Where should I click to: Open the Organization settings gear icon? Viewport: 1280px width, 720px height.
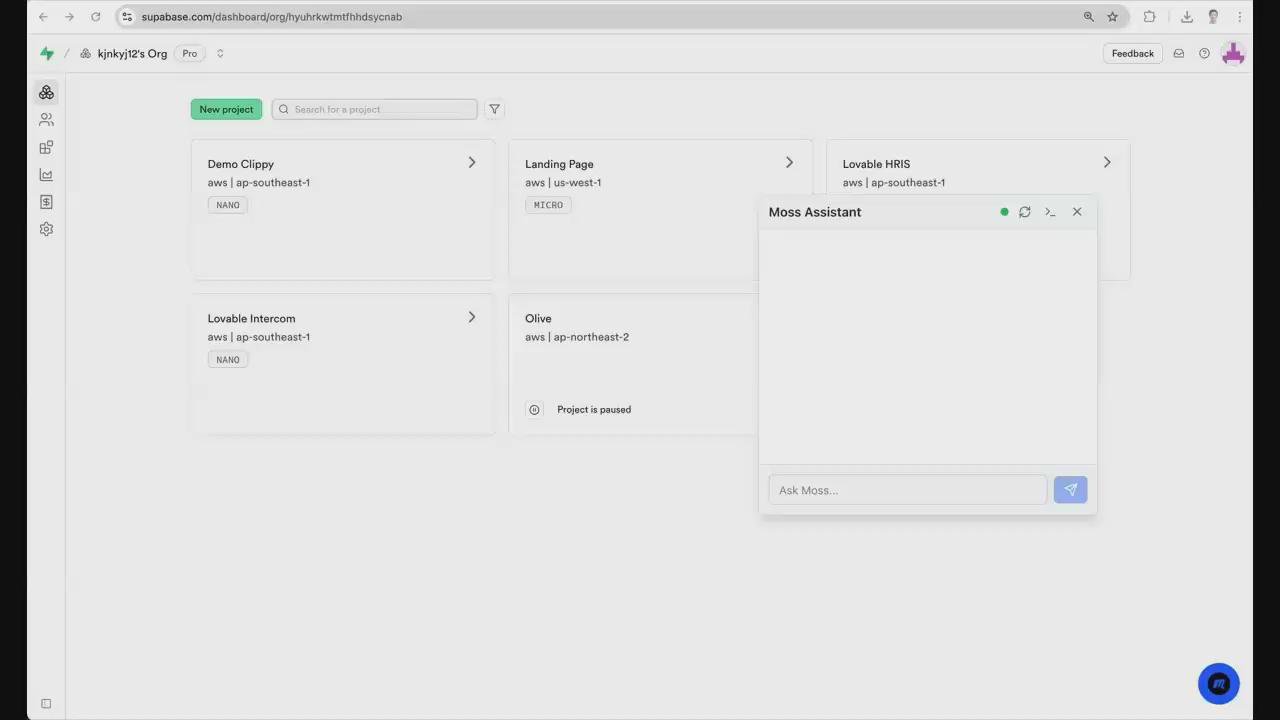pyautogui.click(x=46, y=229)
